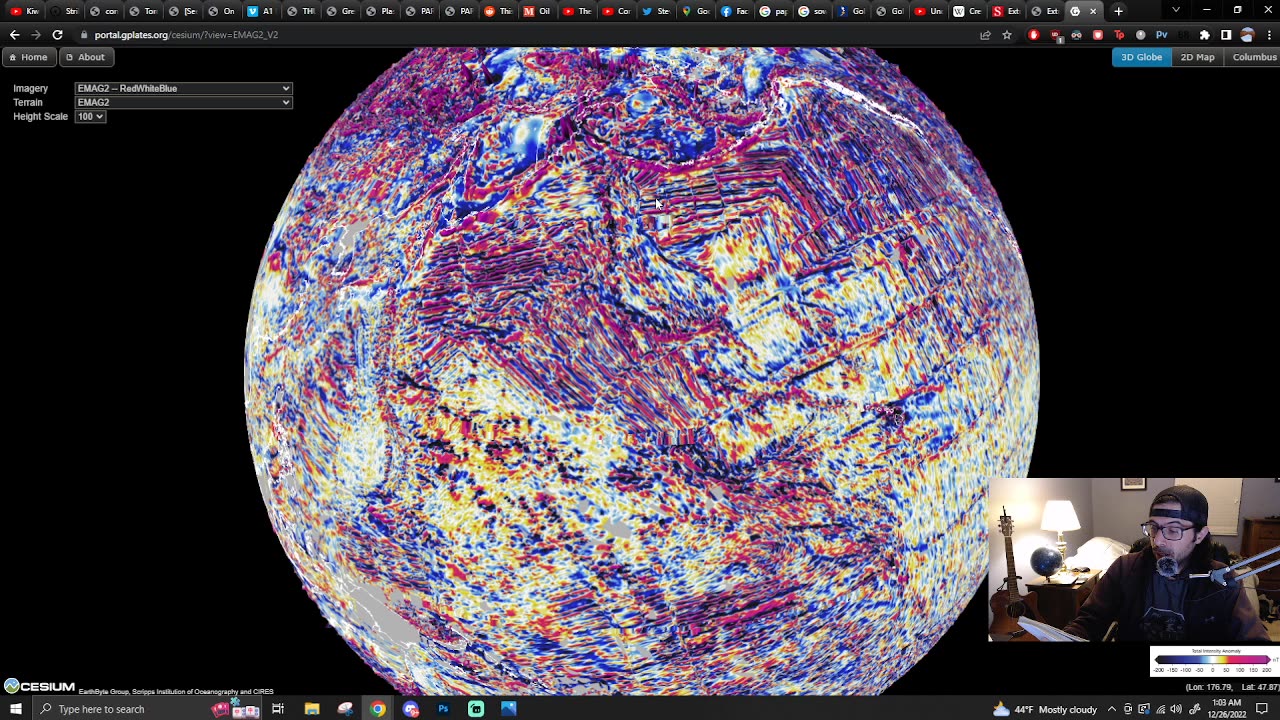Open the Windows Start menu
This screenshot has height=720, width=1280.
pos(15,709)
